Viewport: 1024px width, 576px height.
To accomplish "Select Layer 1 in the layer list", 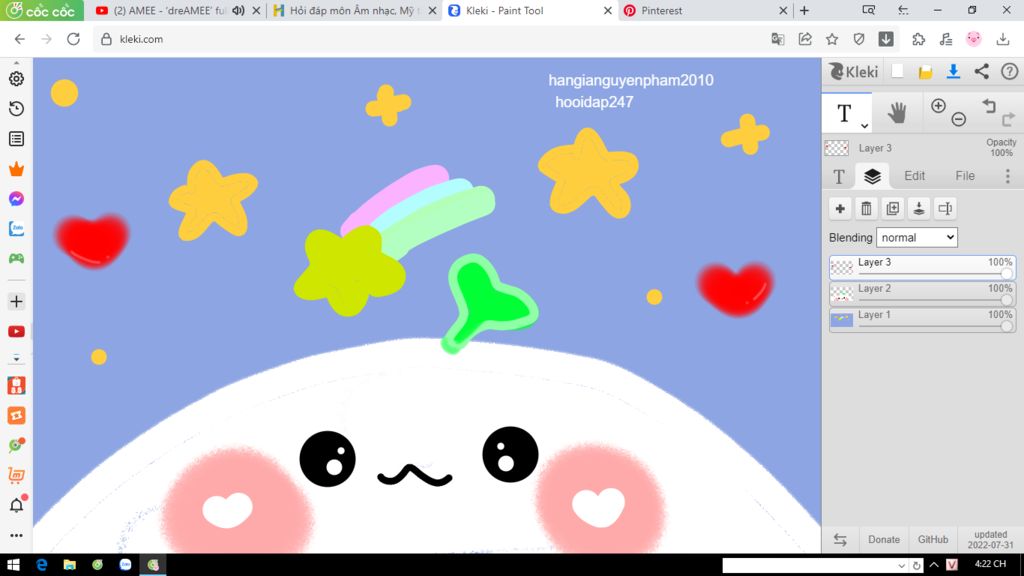I will pos(922,319).
